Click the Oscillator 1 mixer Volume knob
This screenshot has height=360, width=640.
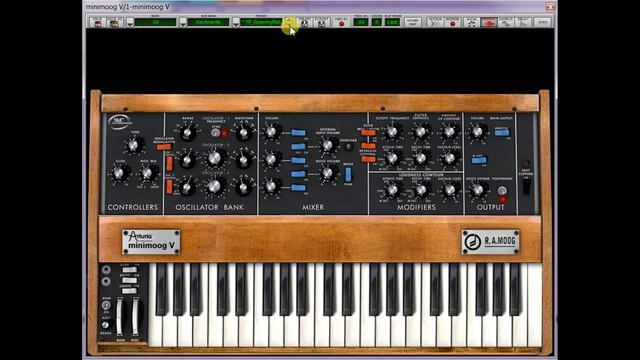point(271,132)
